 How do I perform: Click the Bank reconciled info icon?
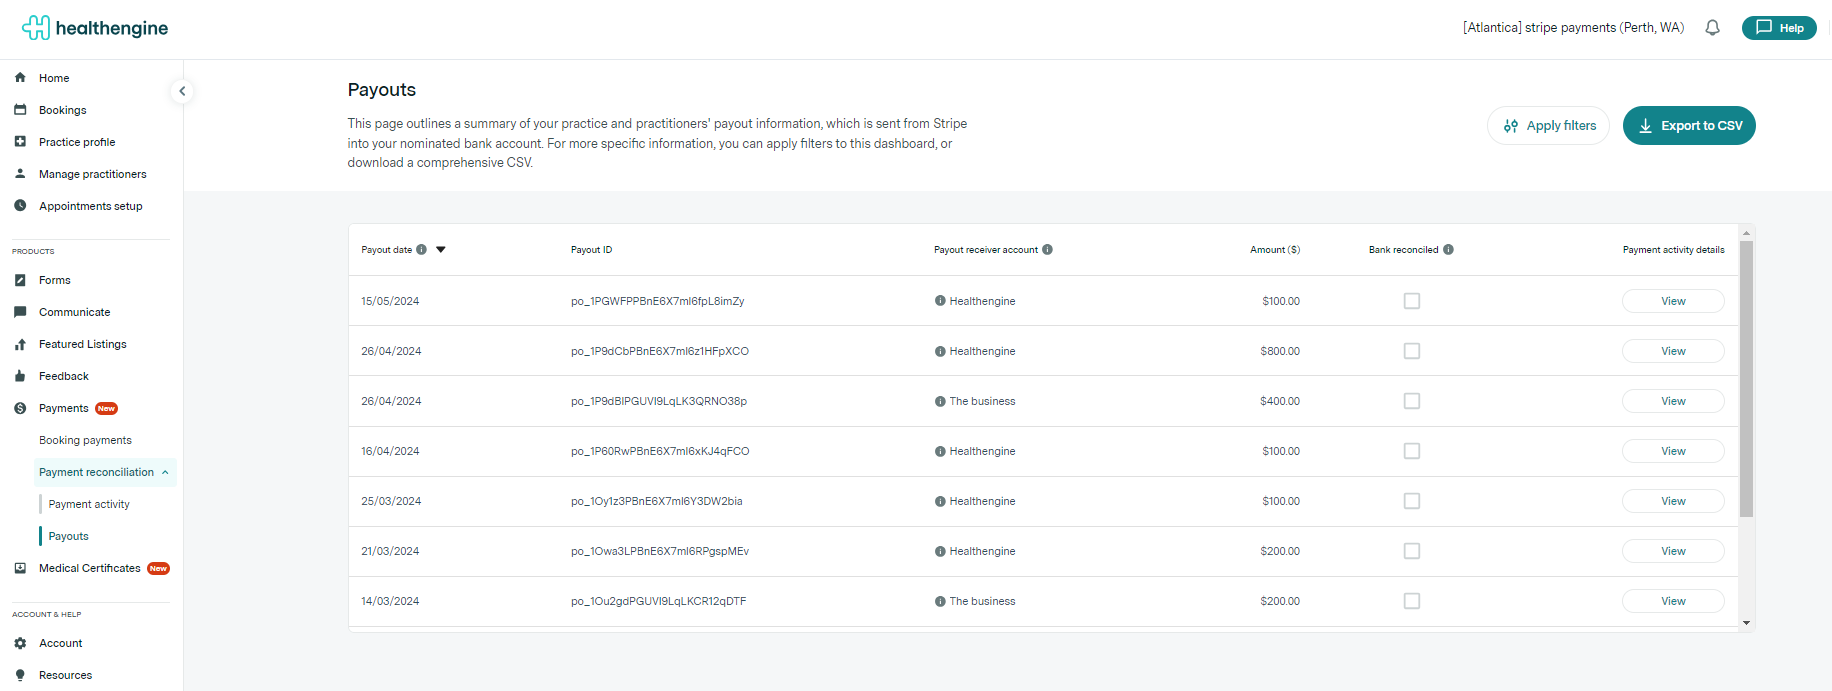click(x=1448, y=250)
